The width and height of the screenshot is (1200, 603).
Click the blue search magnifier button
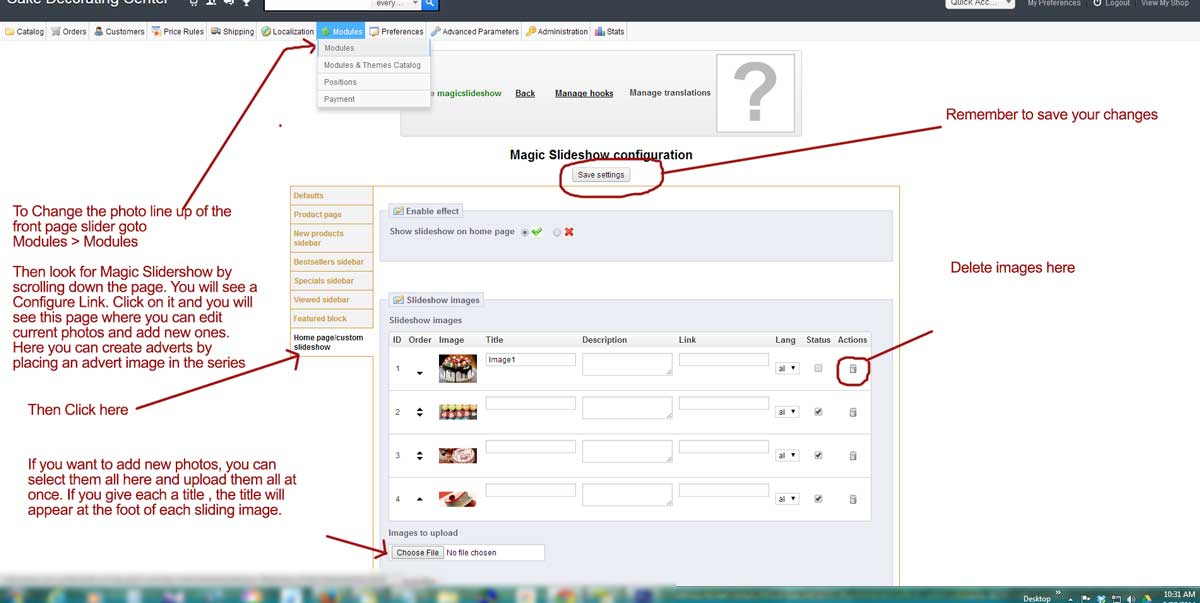tap(431, 4)
